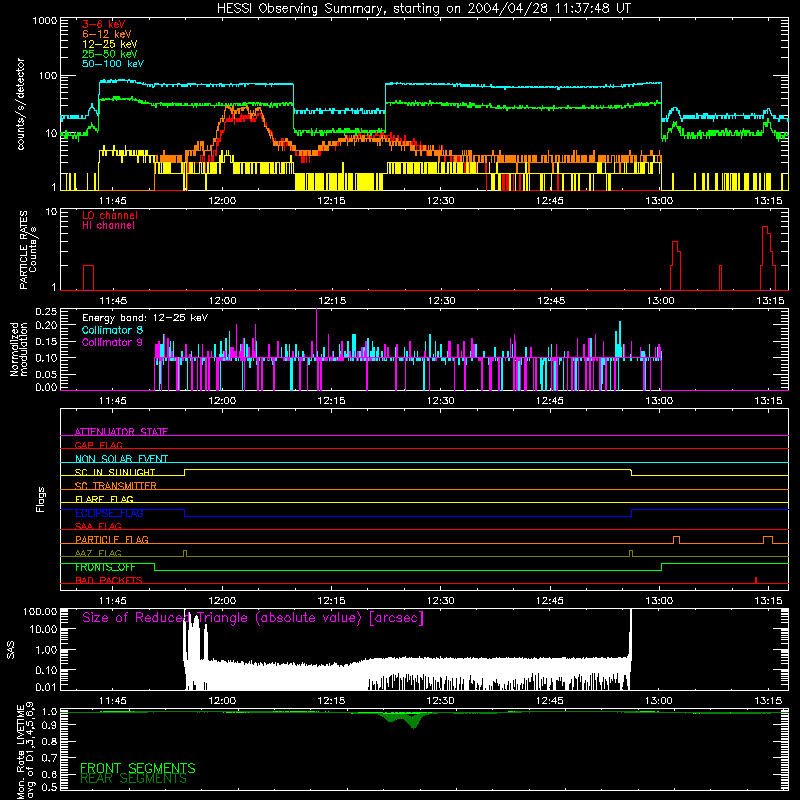This screenshot has width=800, height=800.
Task: Click the 100.00 value on the SAS axis
Action: pos(40,611)
